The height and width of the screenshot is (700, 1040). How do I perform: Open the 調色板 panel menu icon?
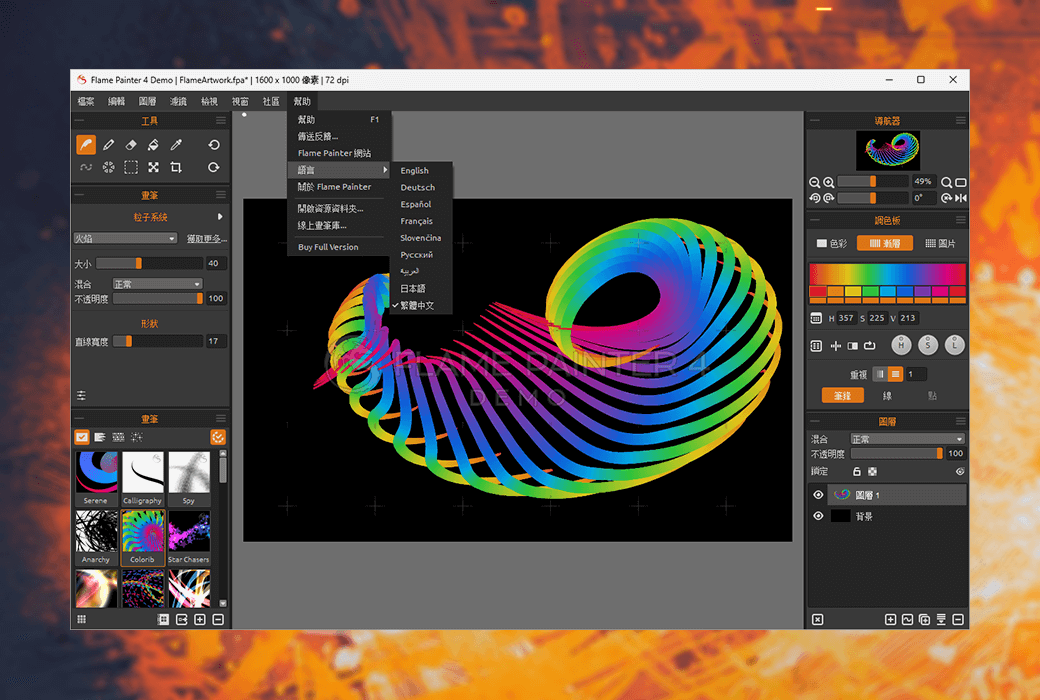(x=960, y=220)
